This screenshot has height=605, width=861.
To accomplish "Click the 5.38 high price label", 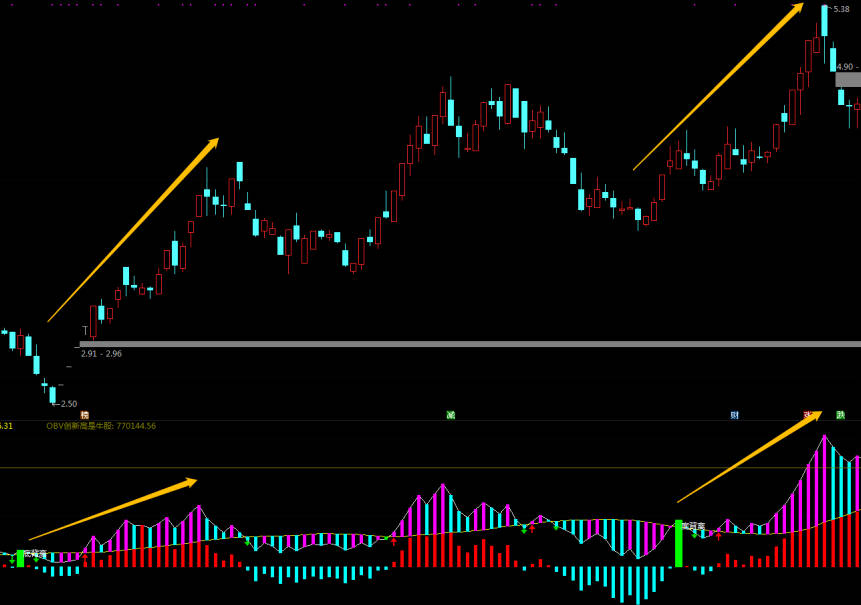I will [x=841, y=9].
